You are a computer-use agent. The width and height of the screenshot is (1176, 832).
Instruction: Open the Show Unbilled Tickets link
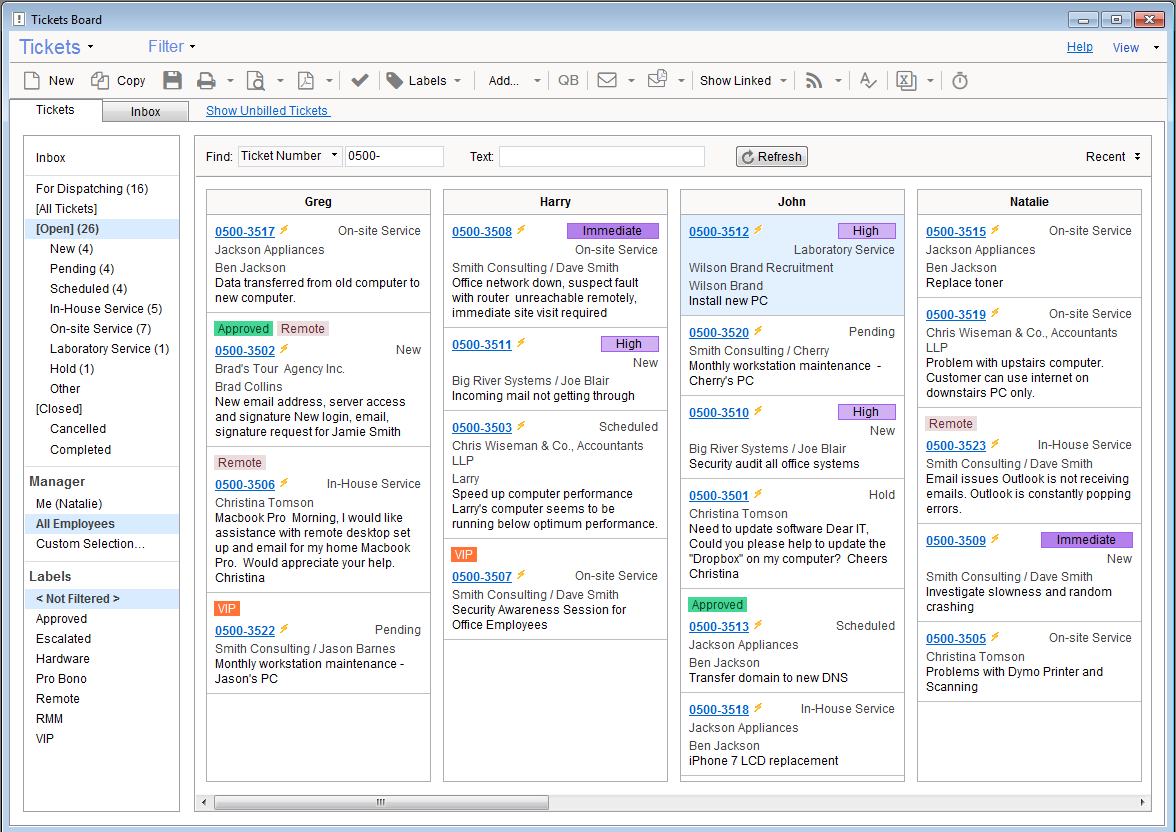[267, 111]
